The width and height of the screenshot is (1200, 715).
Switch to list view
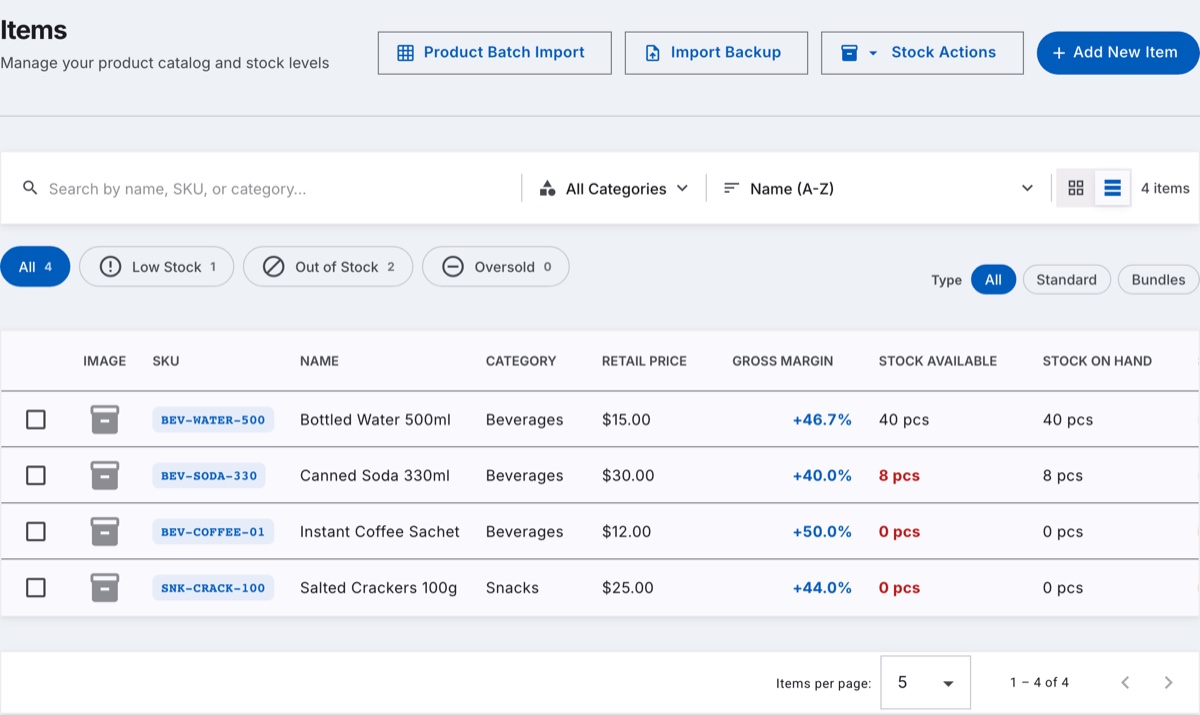[1113, 188]
